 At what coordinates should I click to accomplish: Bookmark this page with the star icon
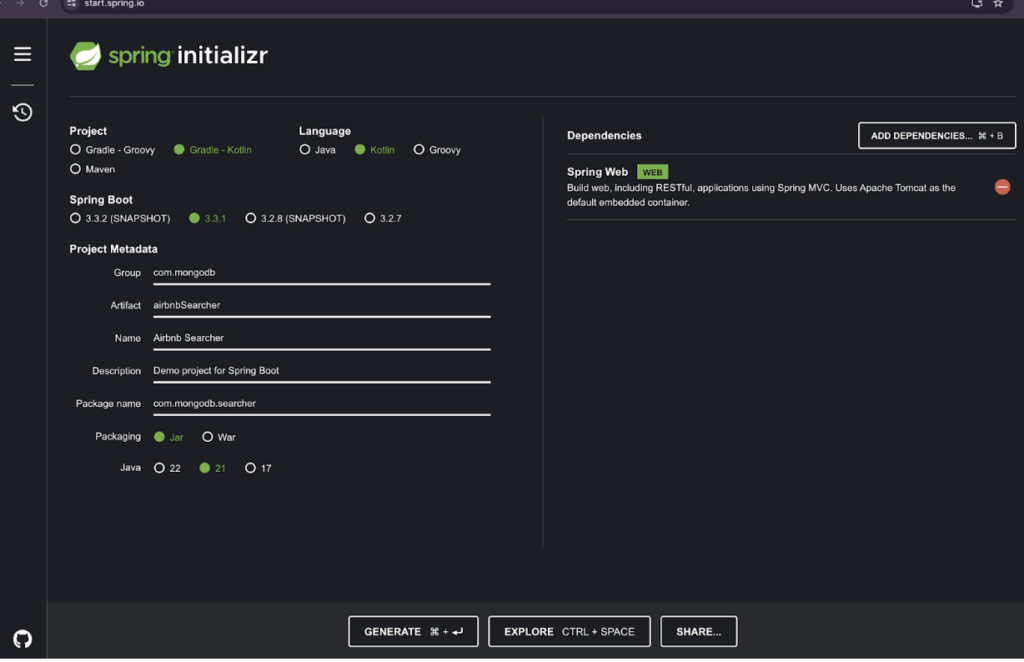[x=997, y=4]
